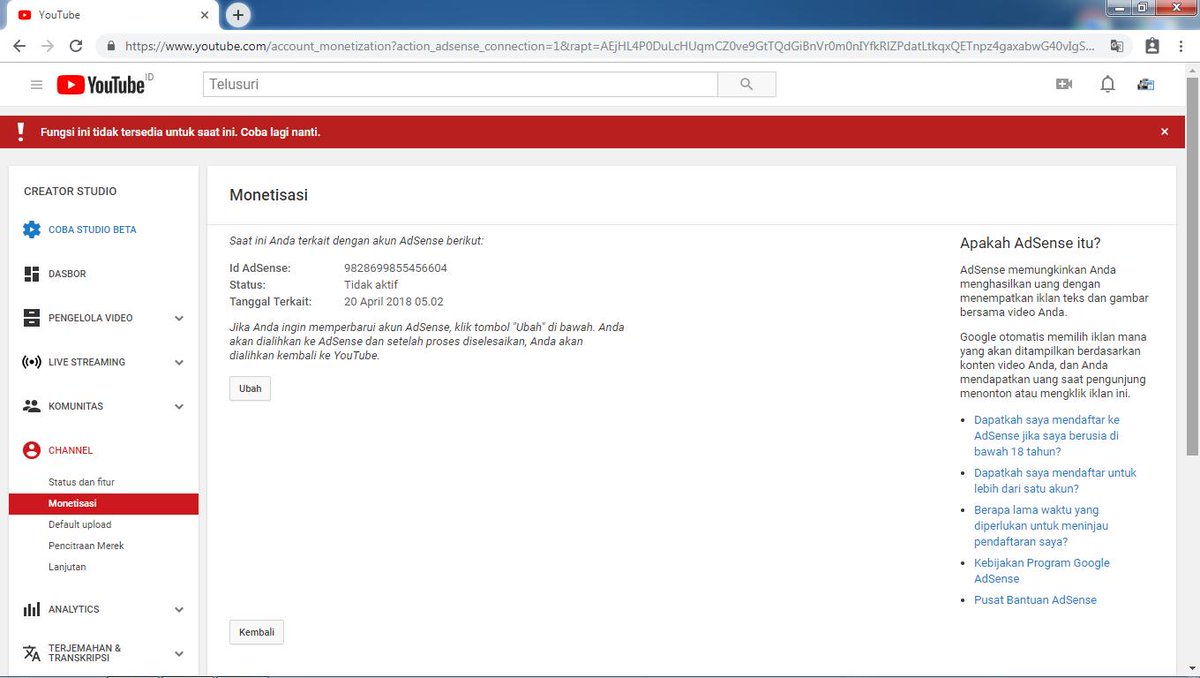Click the Dasbor dashboard icon
Viewport: 1200px width, 678px height.
tap(32, 274)
